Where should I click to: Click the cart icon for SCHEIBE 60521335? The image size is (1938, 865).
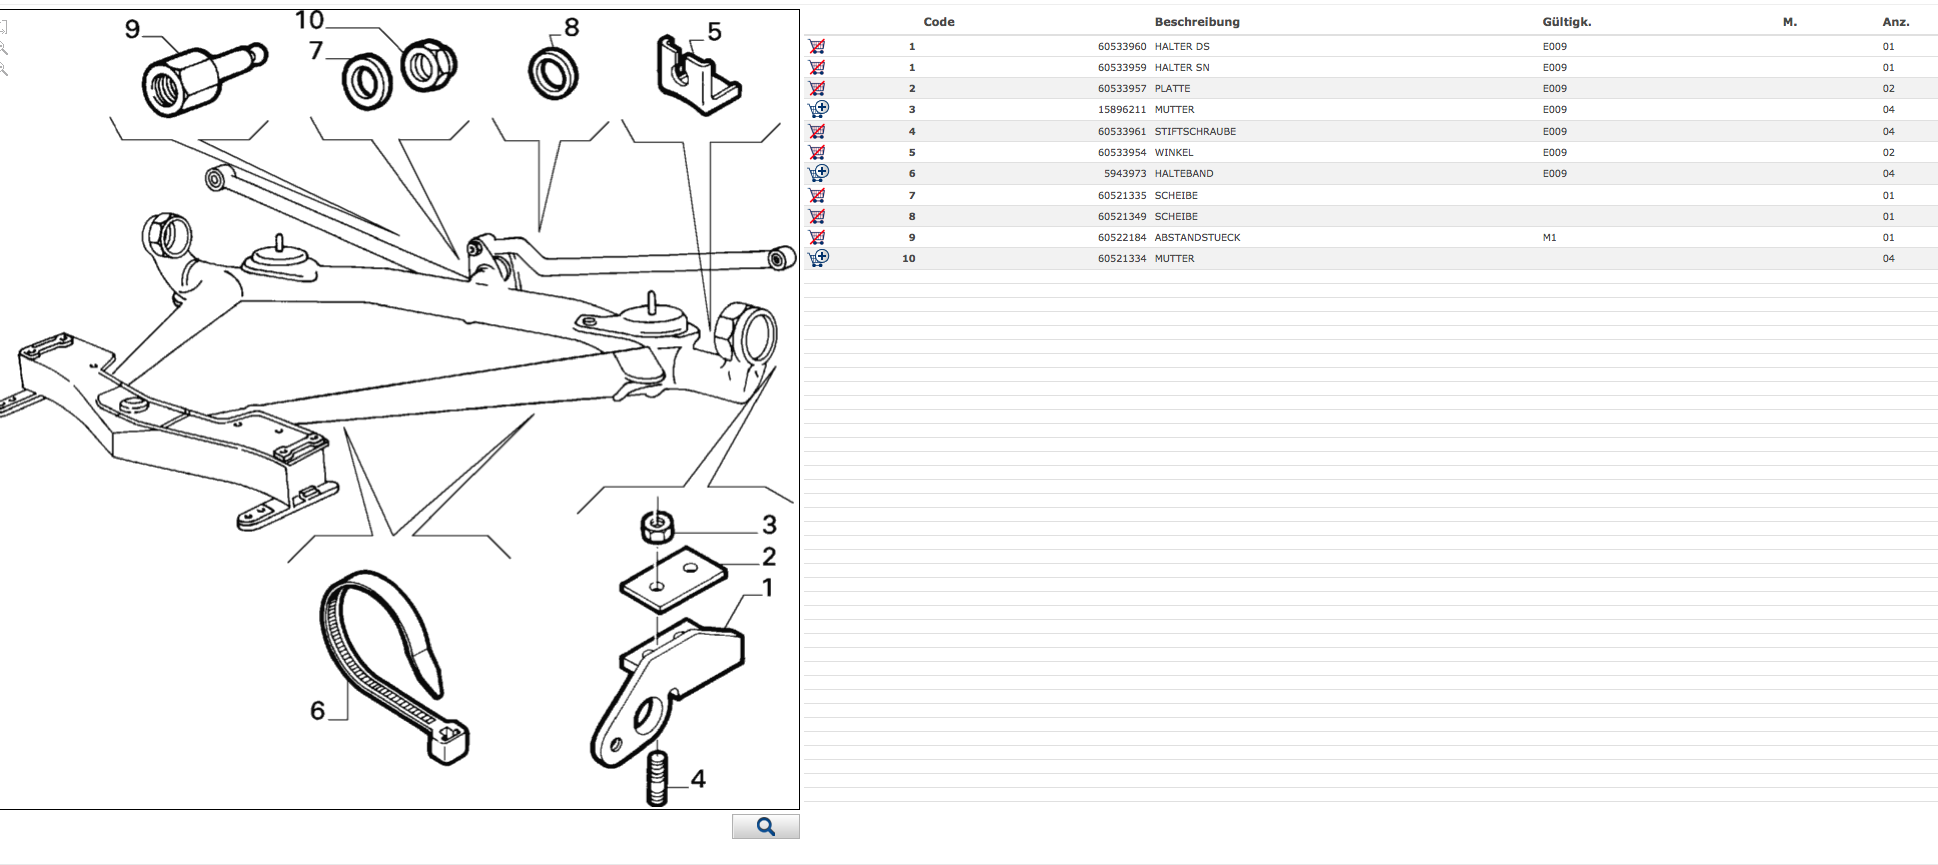817,195
